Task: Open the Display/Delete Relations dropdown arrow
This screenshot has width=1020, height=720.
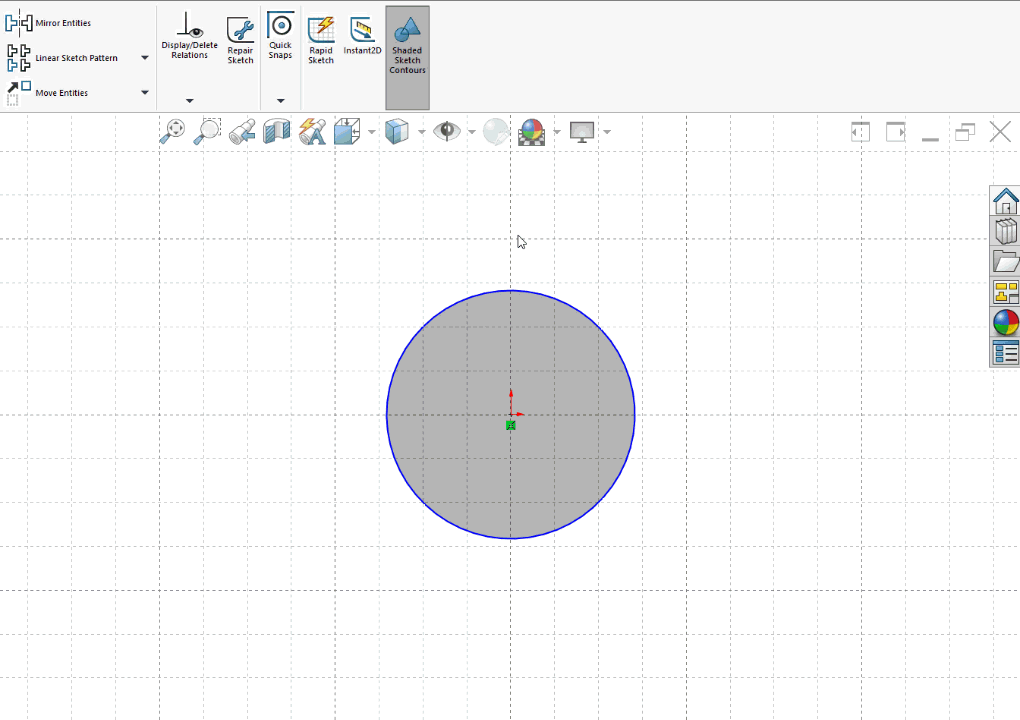Action: (x=189, y=101)
